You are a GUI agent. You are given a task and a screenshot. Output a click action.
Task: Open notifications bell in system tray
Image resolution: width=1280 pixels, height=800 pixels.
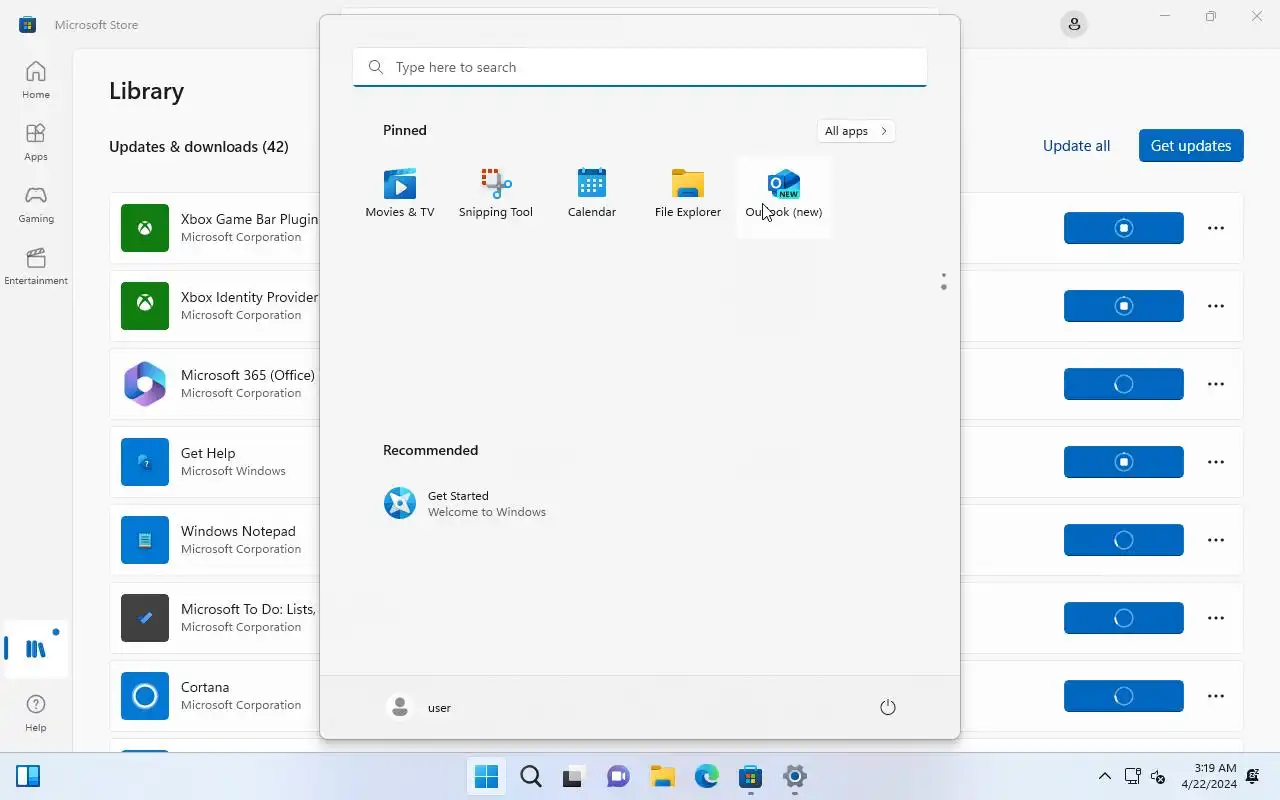(x=1253, y=776)
